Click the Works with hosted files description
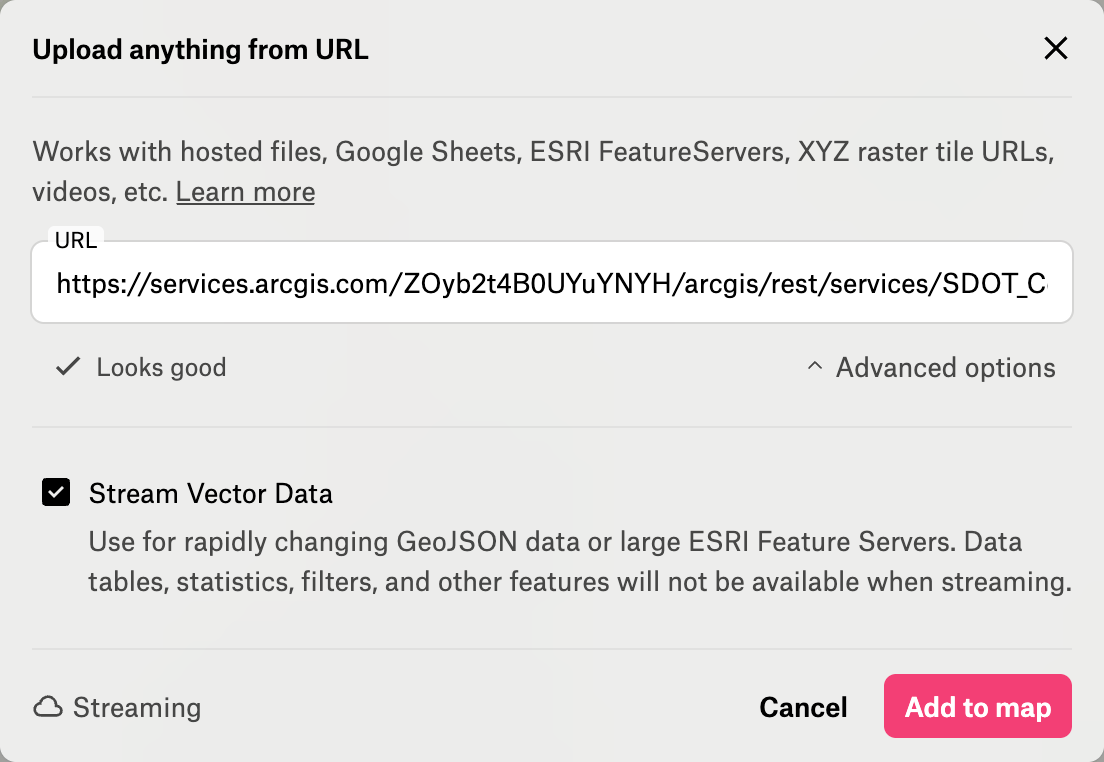Image resolution: width=1104 pixels, height=762 pixels. [x=544, y=171]
